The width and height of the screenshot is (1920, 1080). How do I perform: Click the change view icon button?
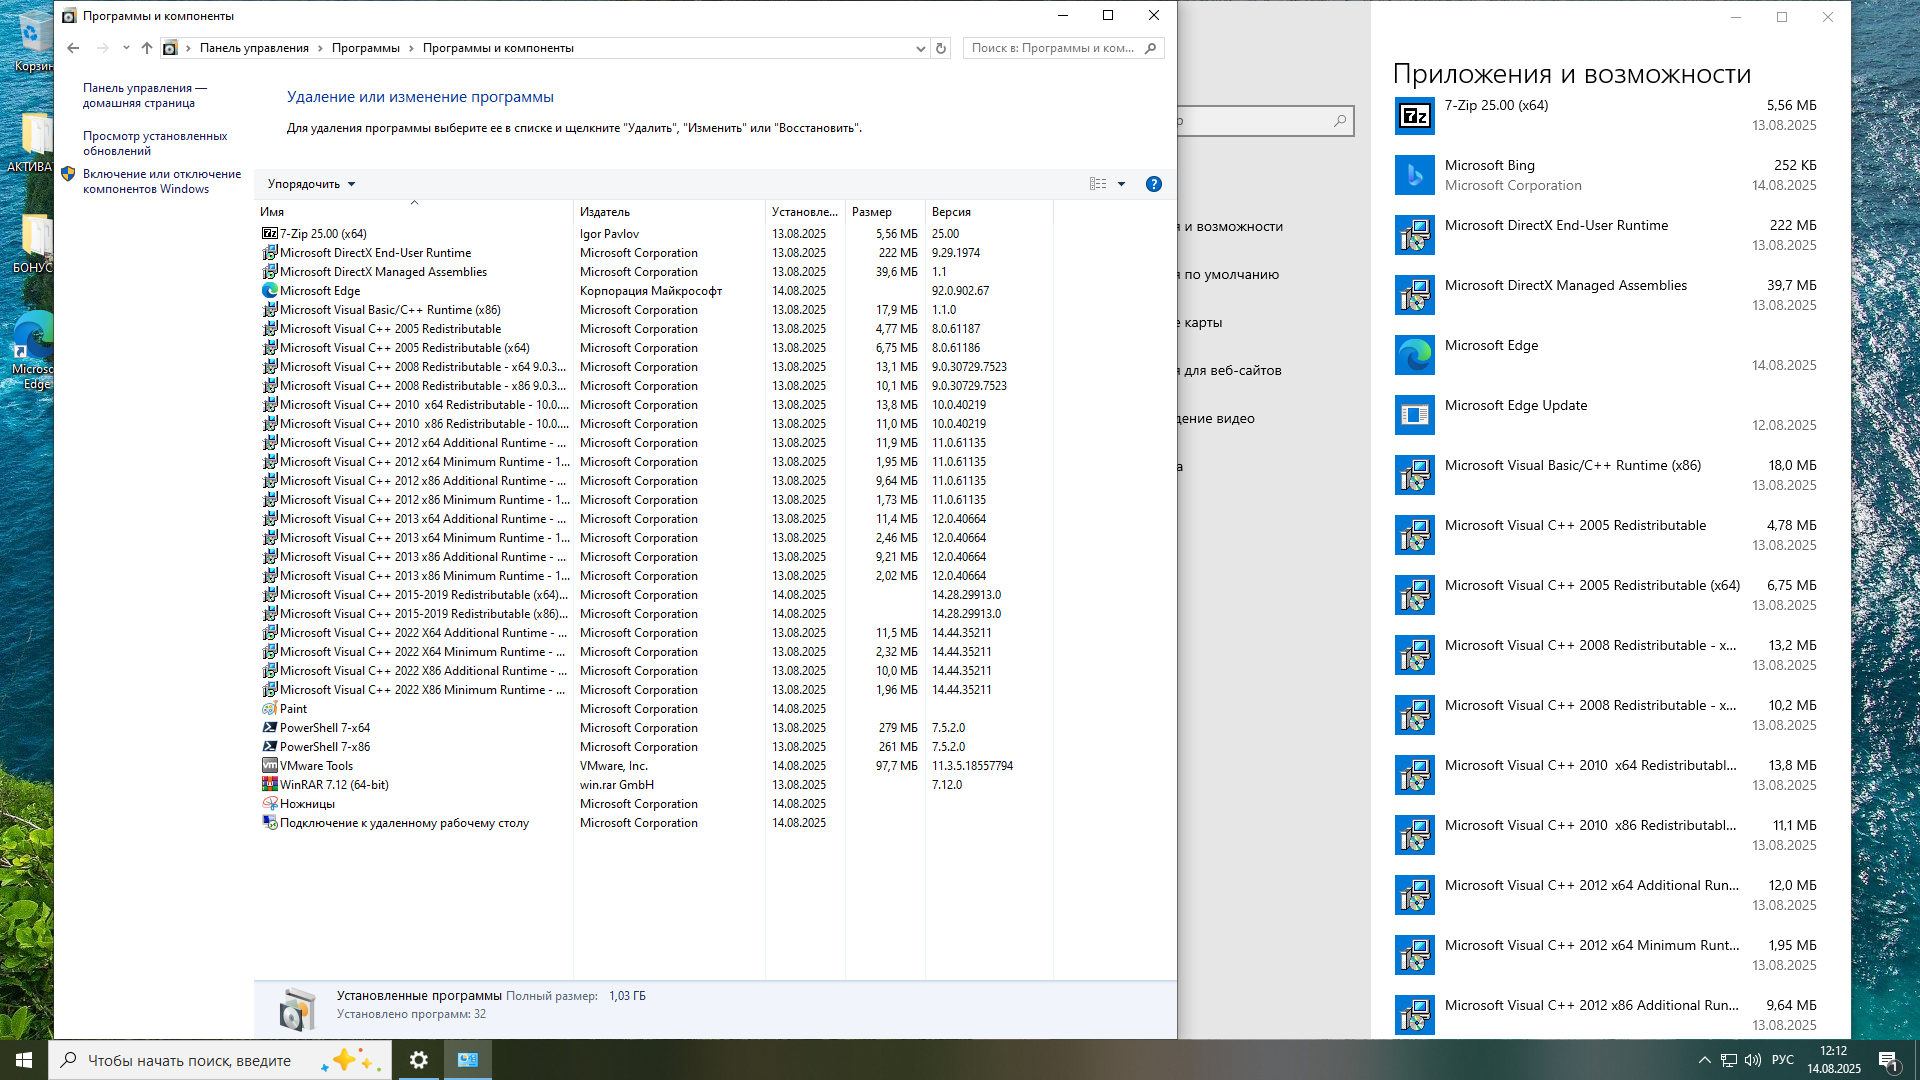(1098, 184)
